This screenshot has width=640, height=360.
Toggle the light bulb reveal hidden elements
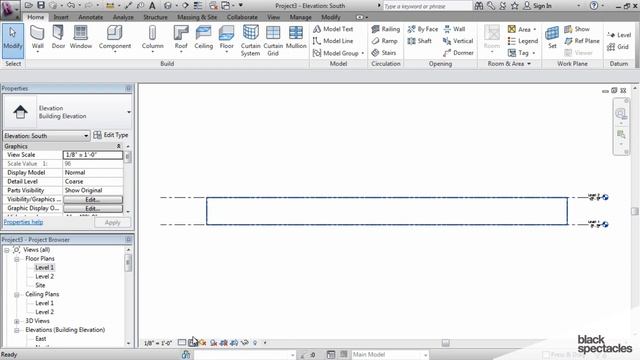255,343
